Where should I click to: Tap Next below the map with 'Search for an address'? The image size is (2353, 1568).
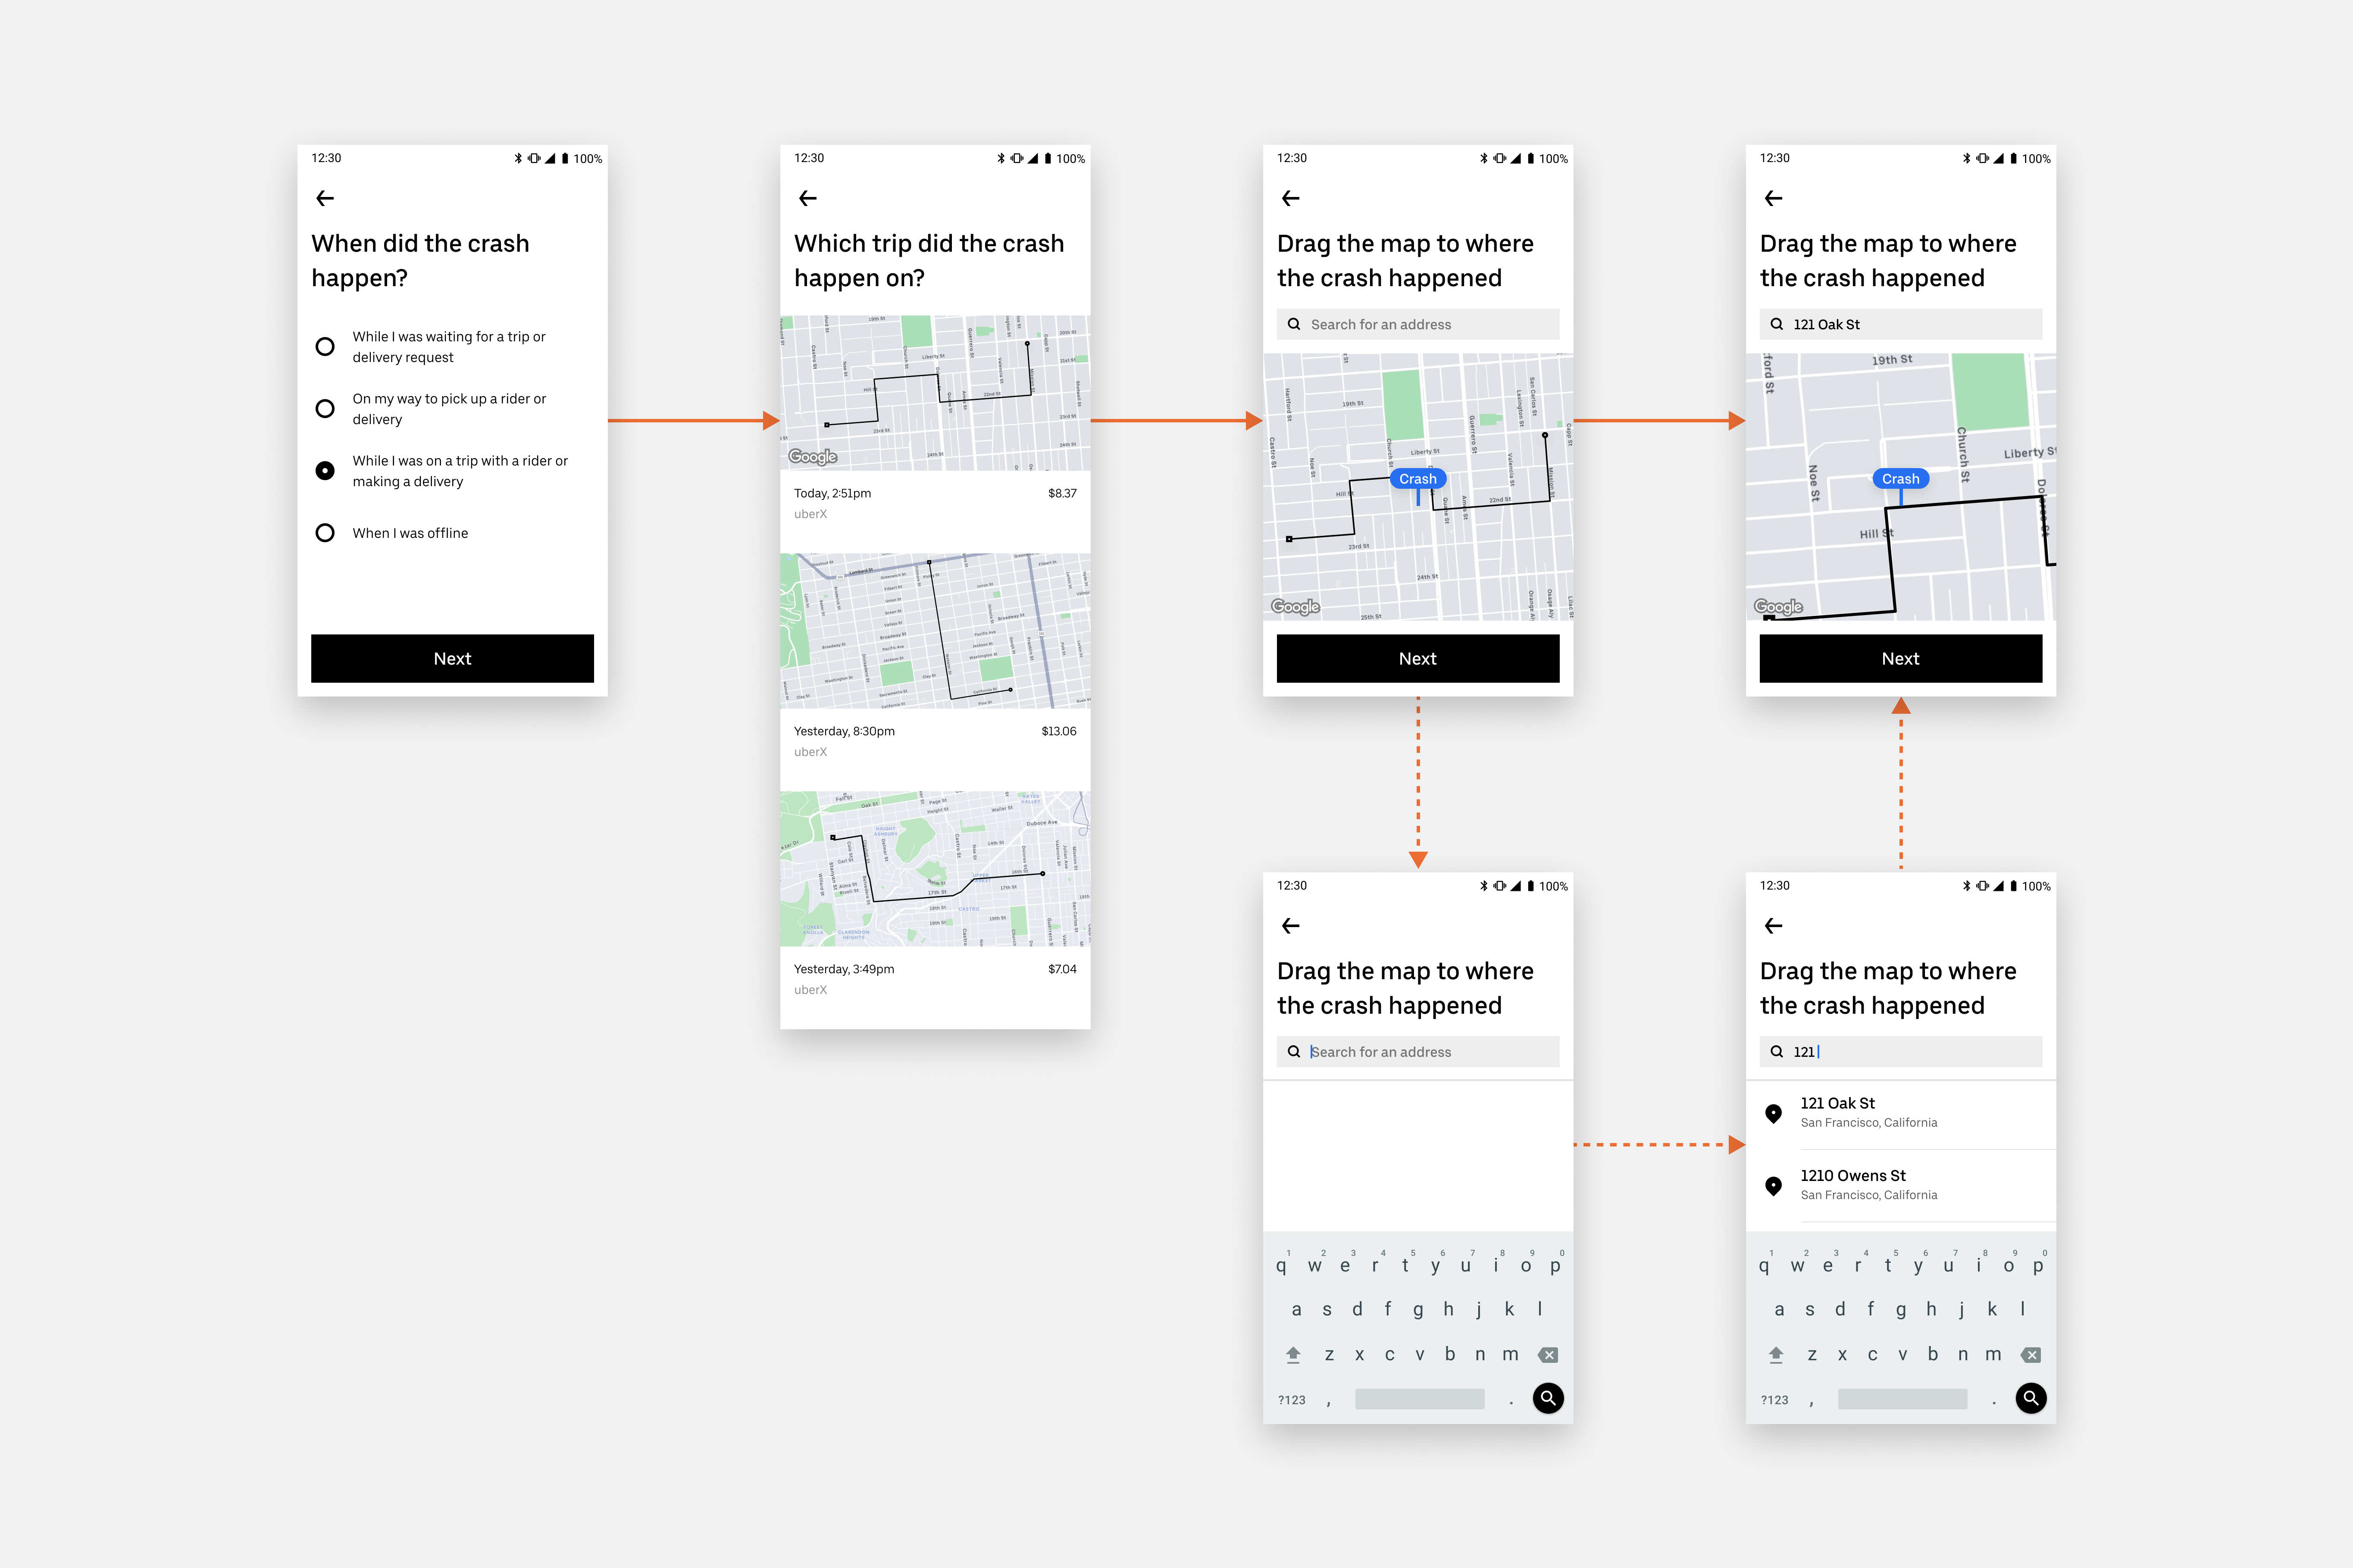click(x=1418, y=658)
